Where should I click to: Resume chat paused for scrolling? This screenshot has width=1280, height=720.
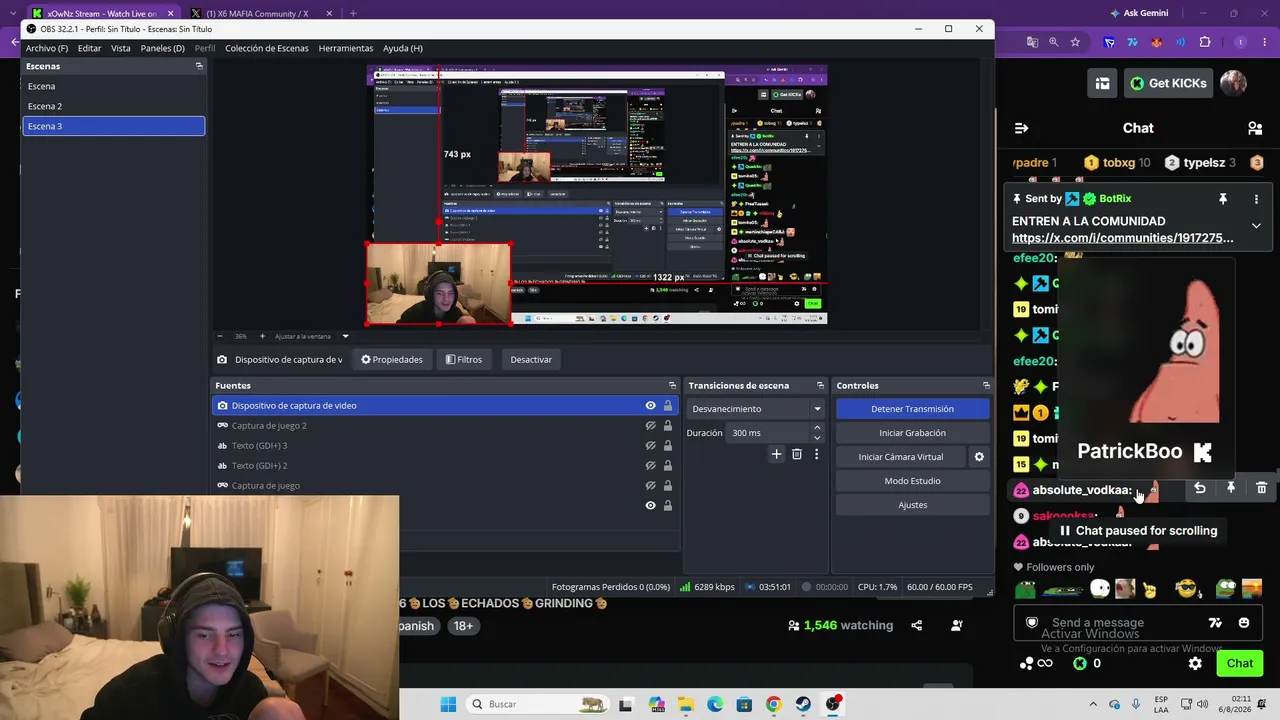pyautogui.click(x=1138, y=531)
